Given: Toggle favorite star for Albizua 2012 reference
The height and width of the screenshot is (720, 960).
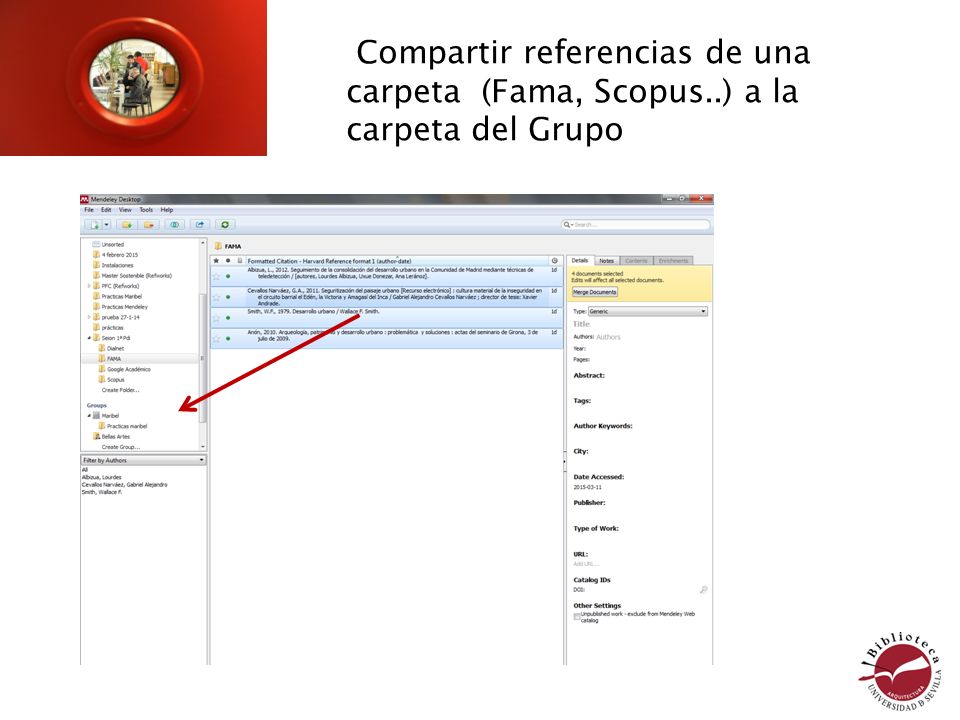Looking at the screenshot, I should [216, 277].
